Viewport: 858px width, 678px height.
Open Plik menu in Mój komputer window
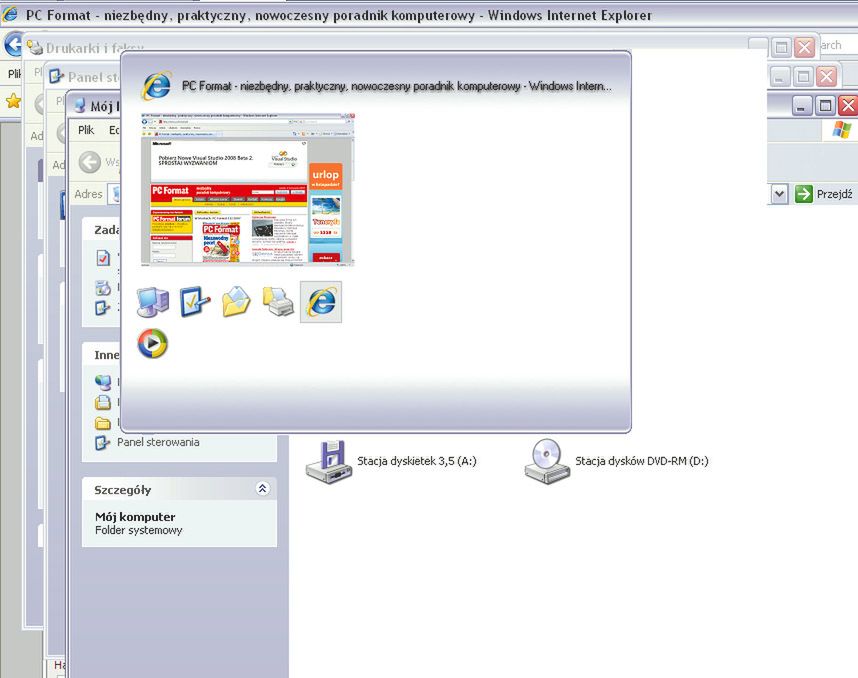[x=86, y=130]
